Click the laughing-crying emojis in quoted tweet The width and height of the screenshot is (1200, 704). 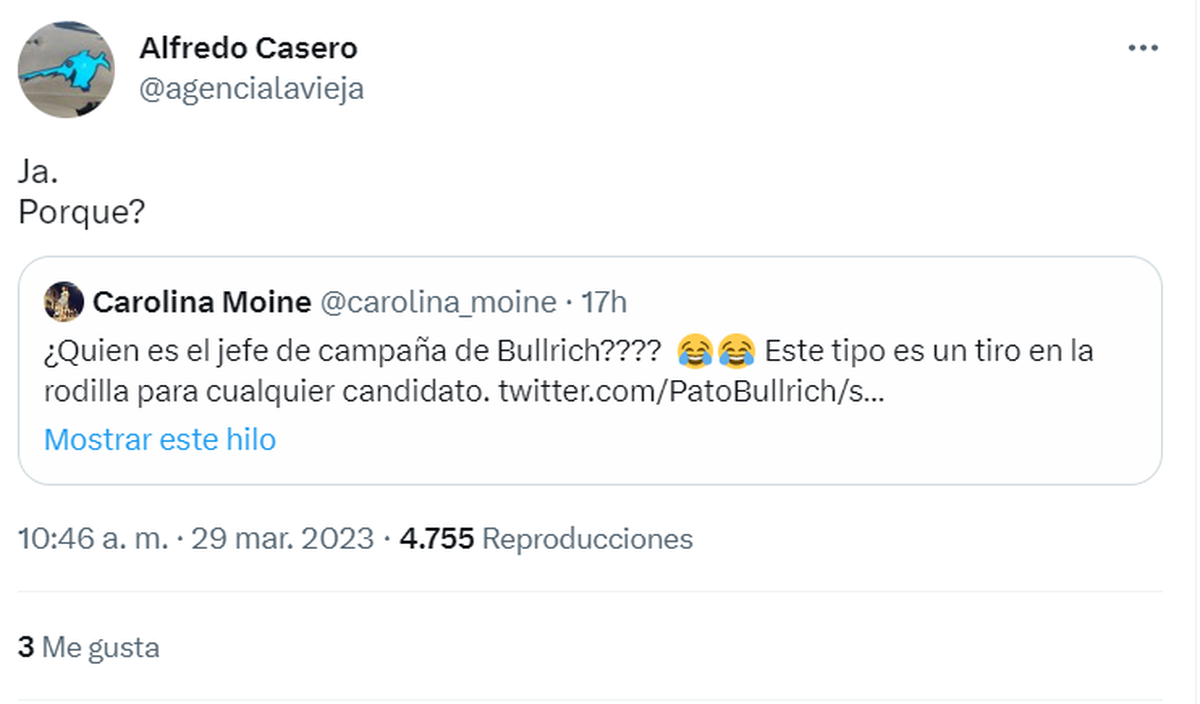coord(715,352)
